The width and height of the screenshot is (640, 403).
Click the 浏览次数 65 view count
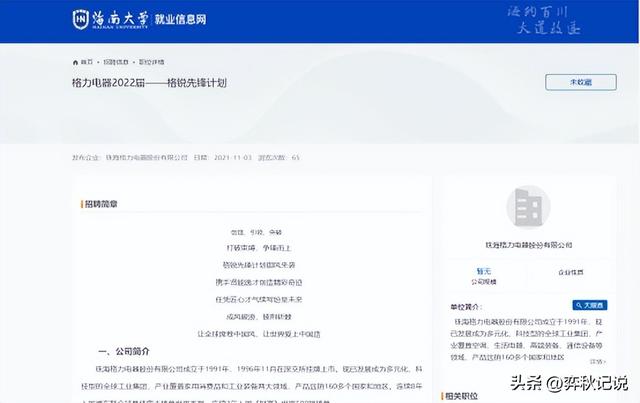tap(279, 158)
